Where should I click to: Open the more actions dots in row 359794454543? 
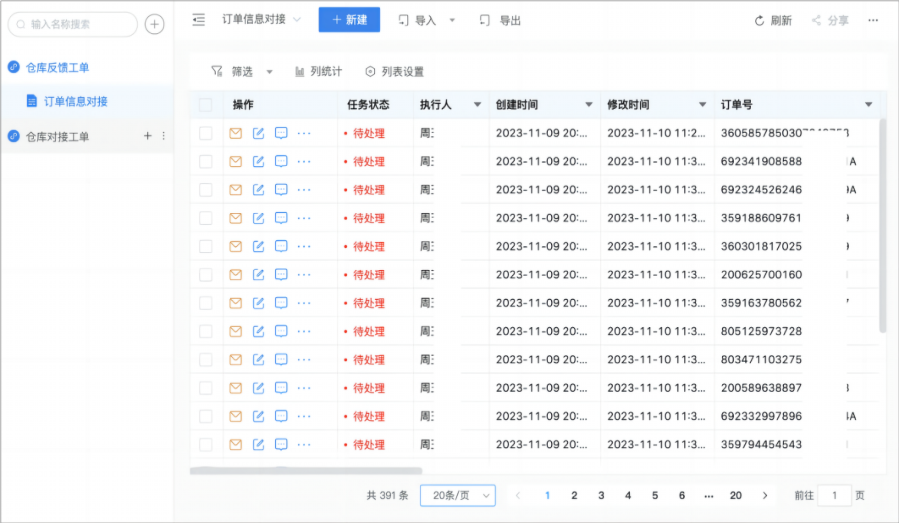304,444
